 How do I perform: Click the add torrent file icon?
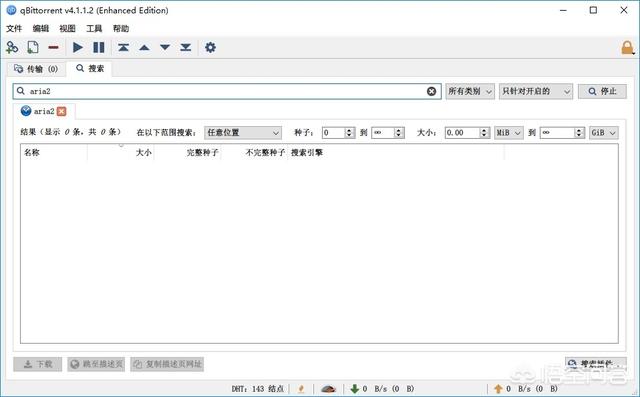(x=33, y=48)
